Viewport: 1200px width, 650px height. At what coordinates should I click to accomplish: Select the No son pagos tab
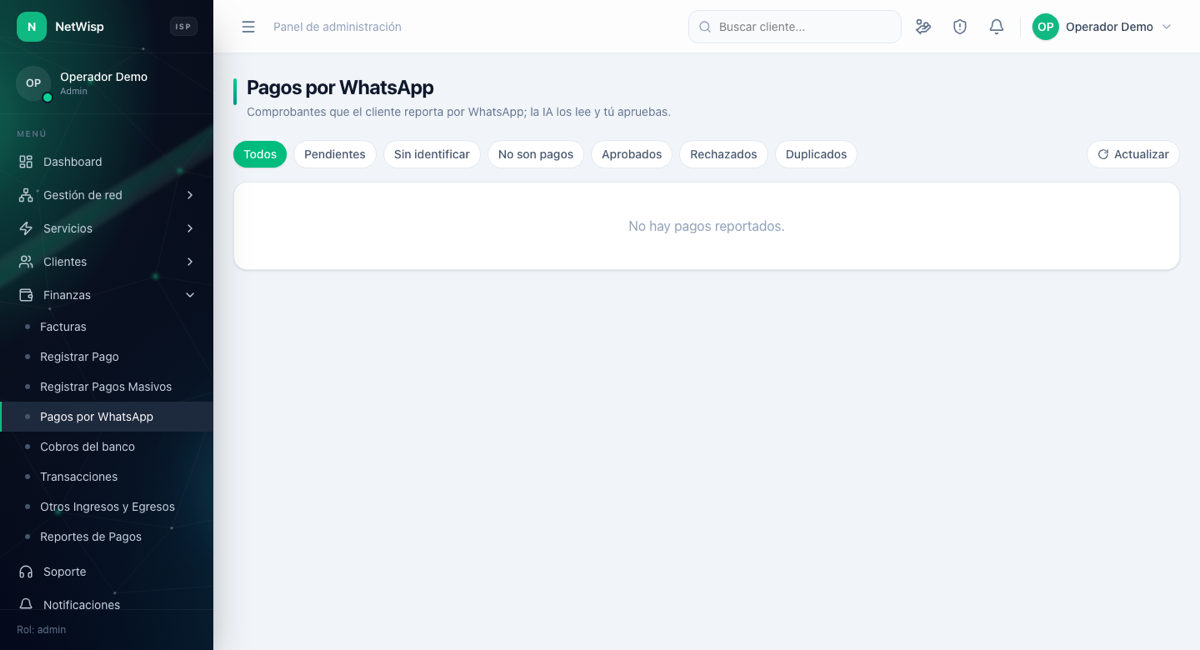(x=536, y=154)
